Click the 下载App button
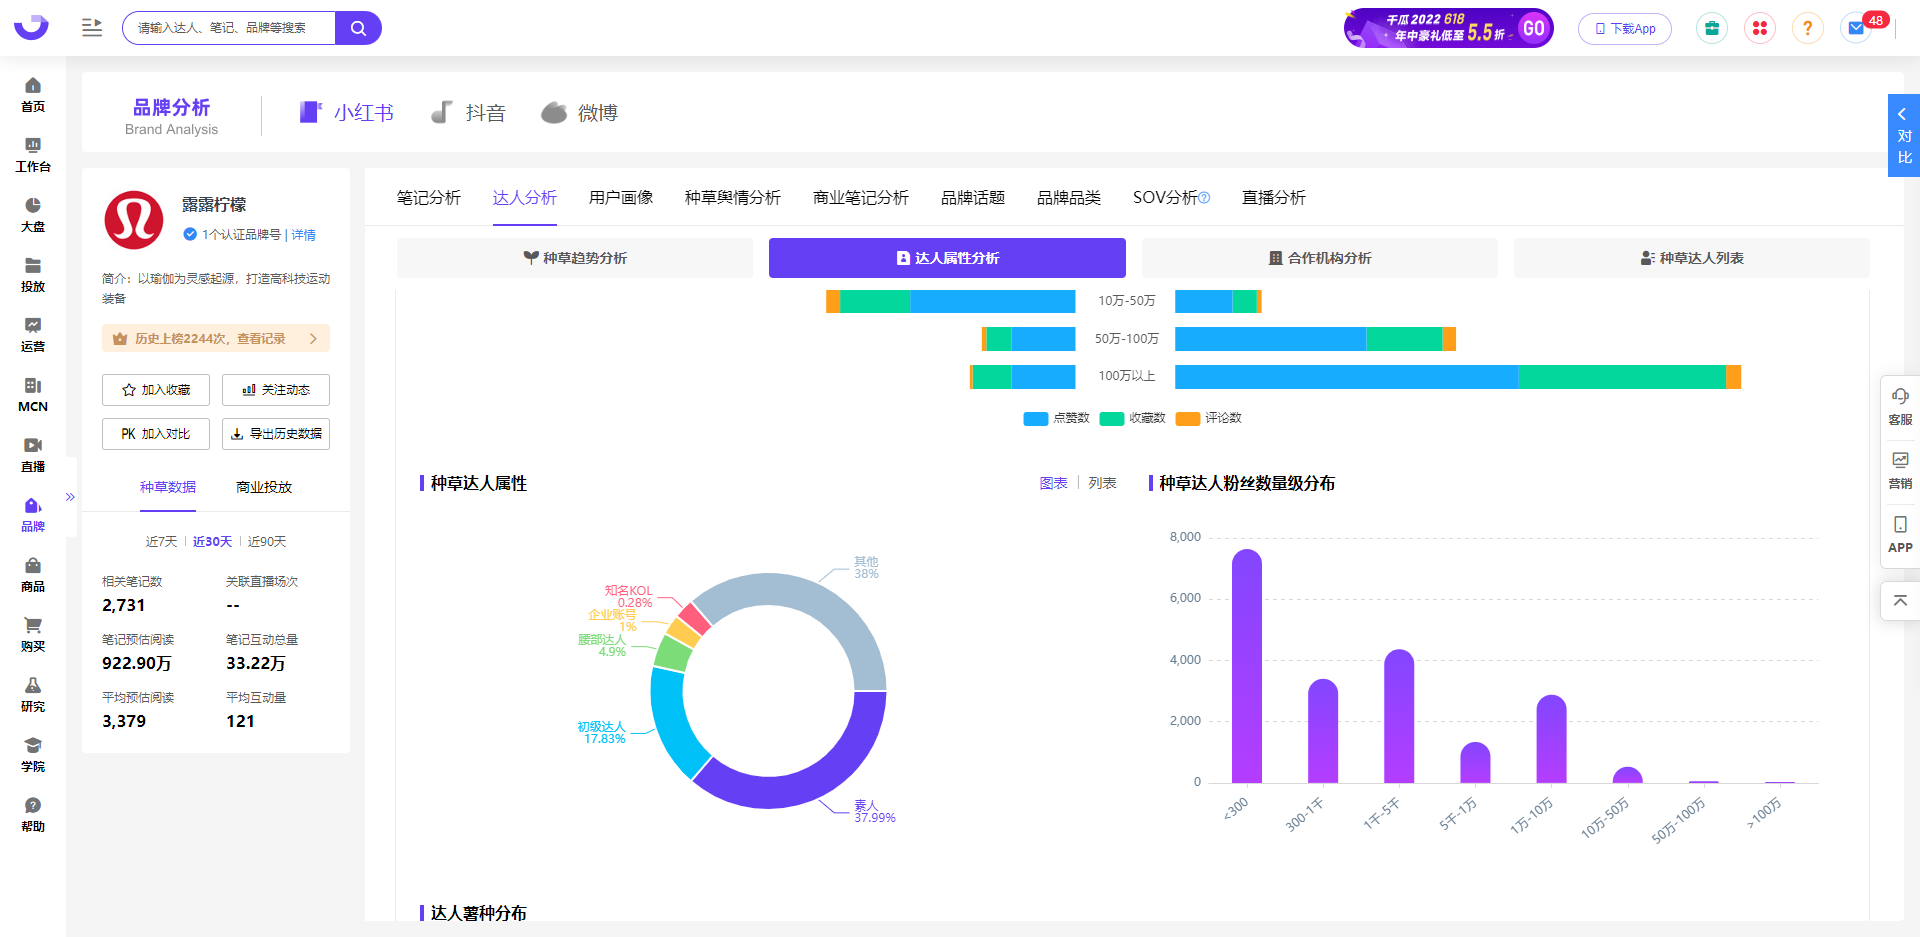The image size is (1920, 937). (1625, 29)
